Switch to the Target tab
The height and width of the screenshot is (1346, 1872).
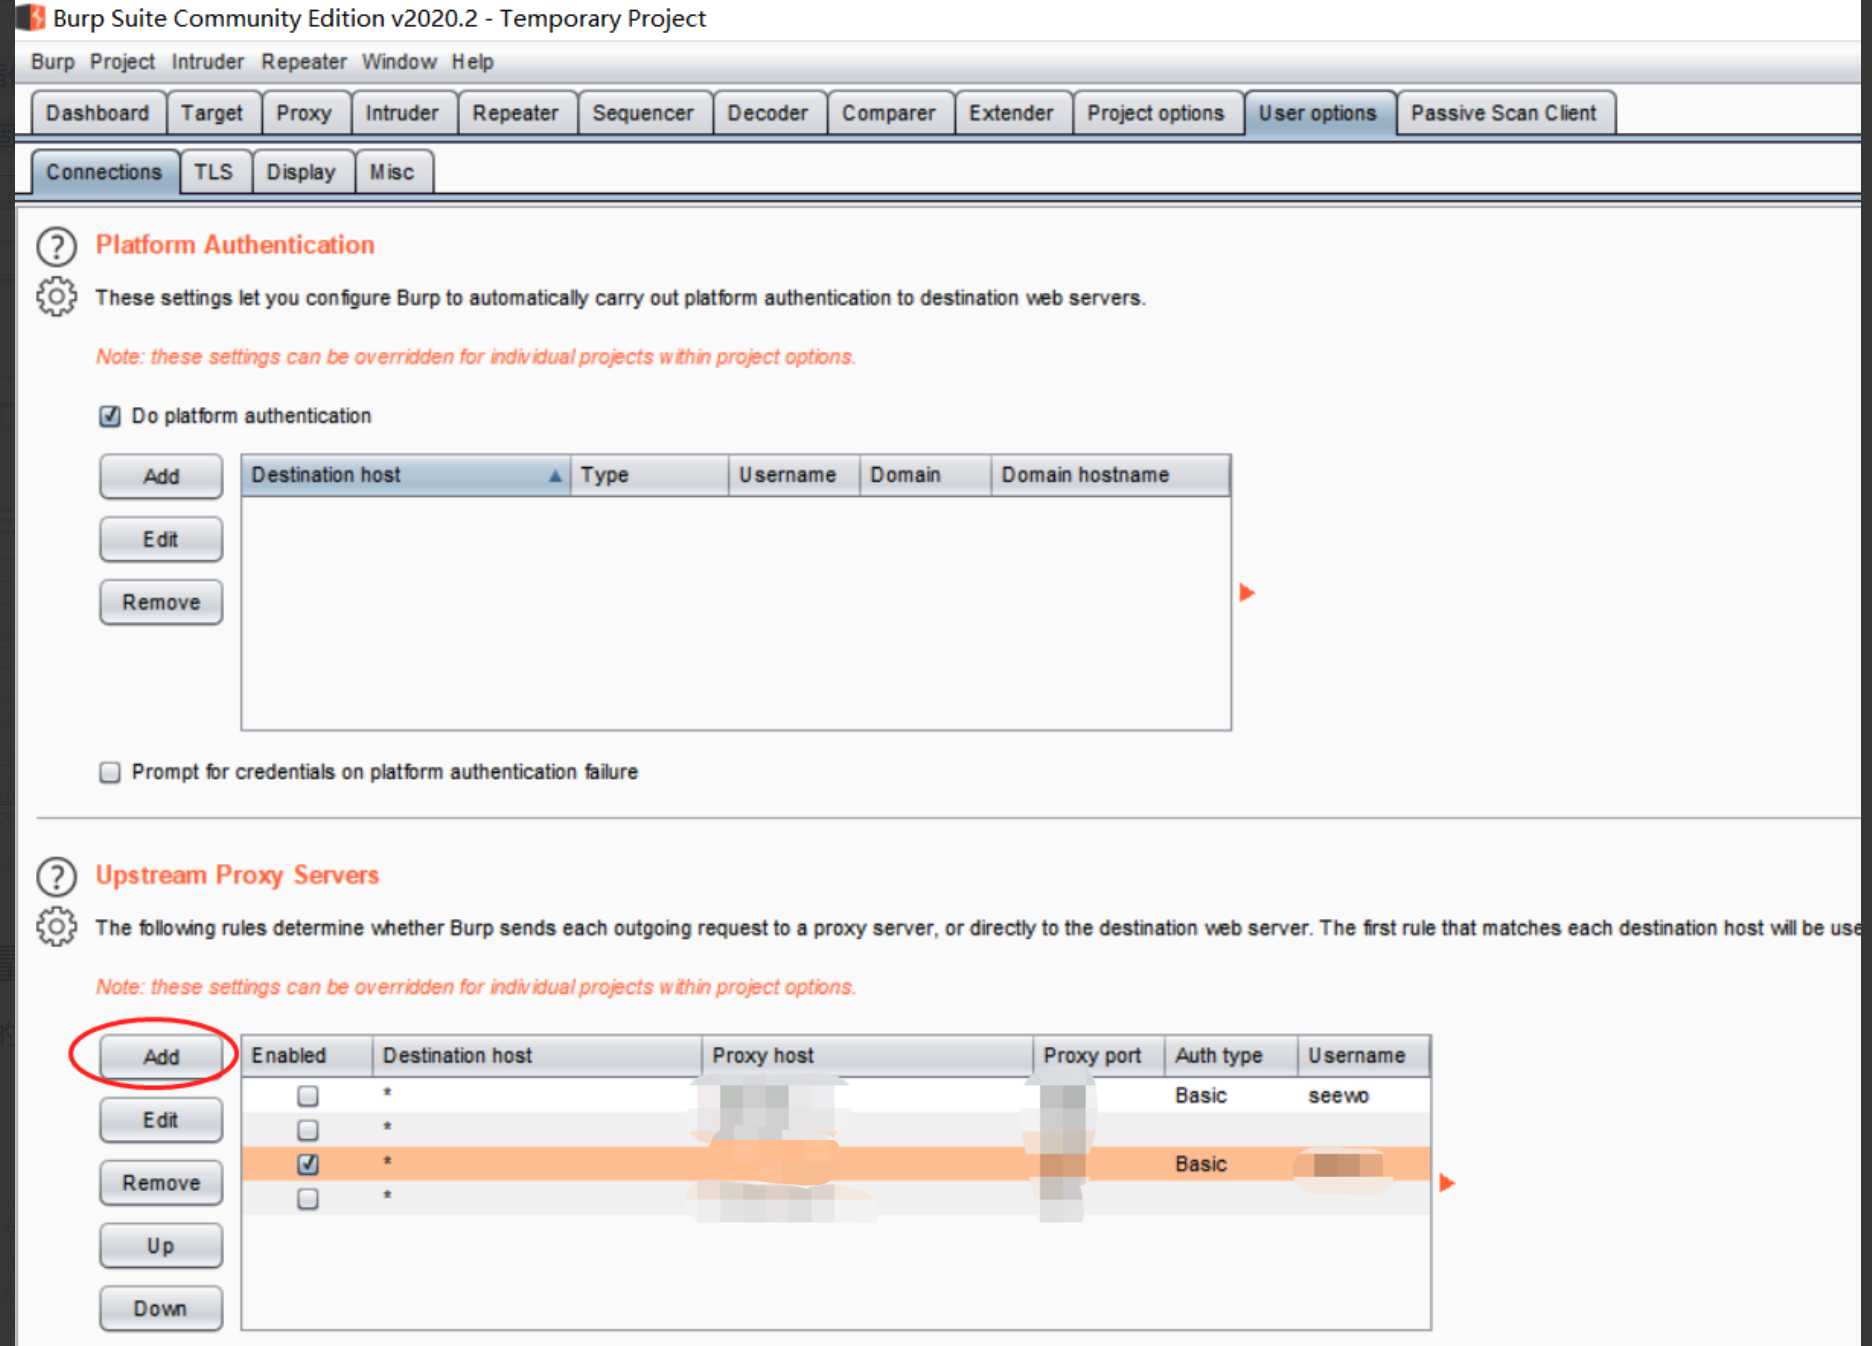coord(212,113)
